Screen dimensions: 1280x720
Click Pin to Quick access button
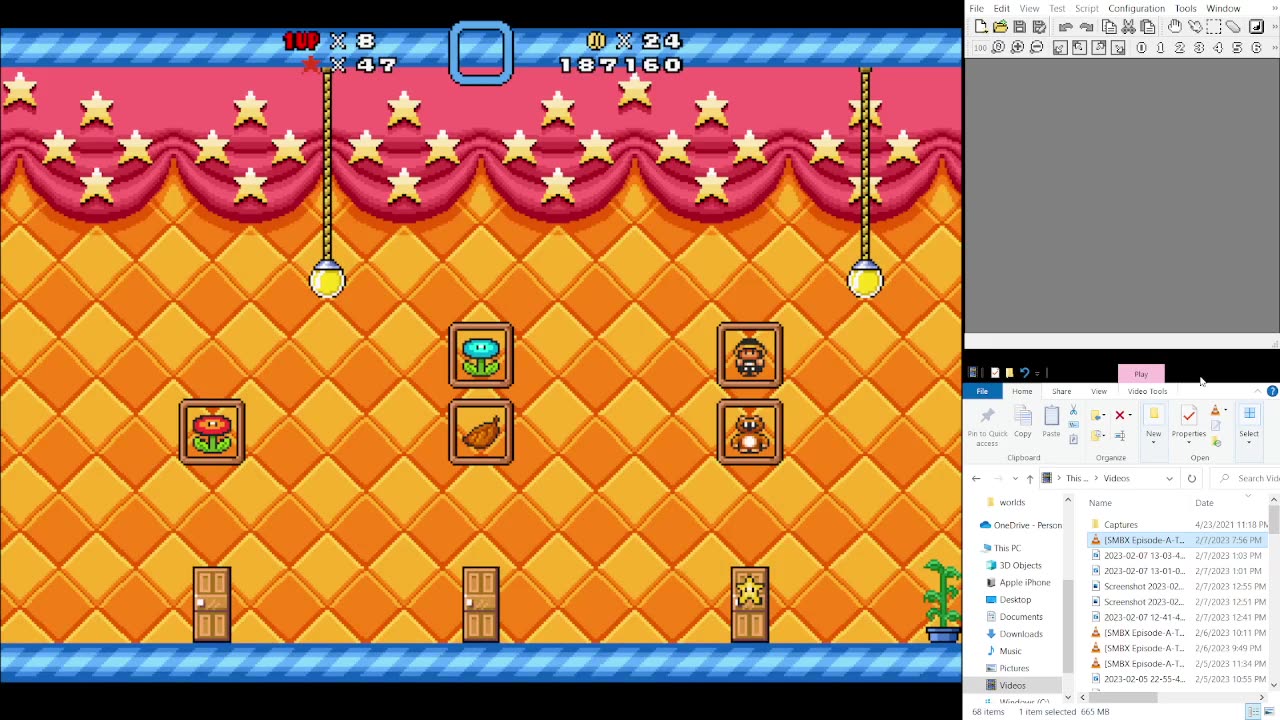[x=987, y=427]
